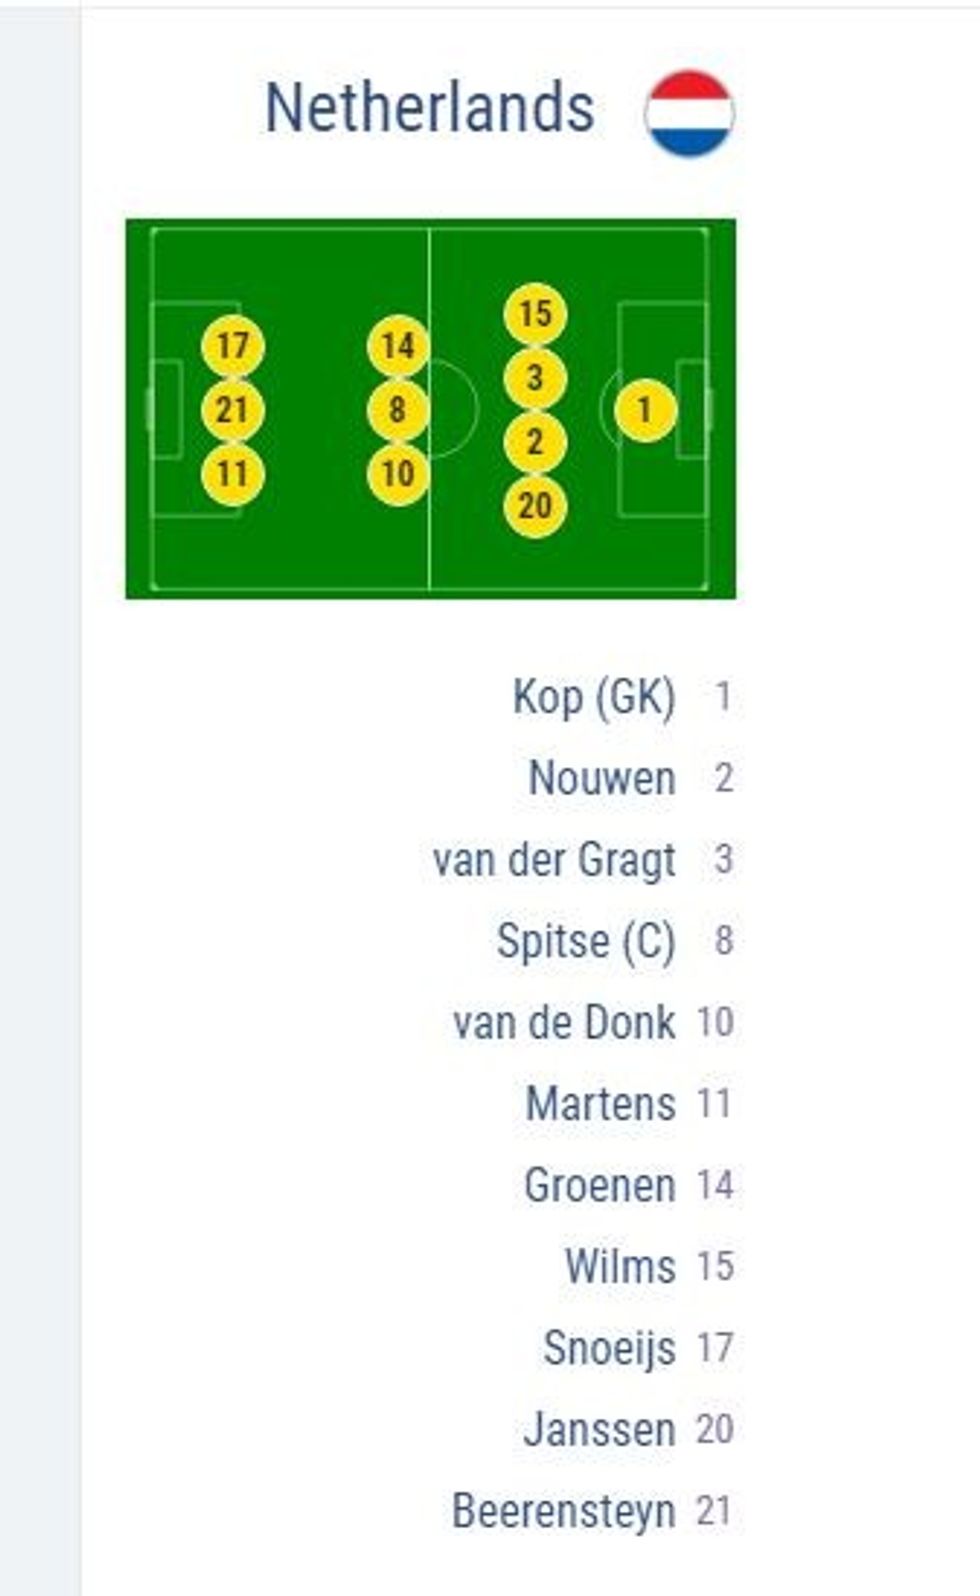Screen dimensions: 980x1596
Task: Select player marker number 17 on pitch
Action: [x=233, y=346]
